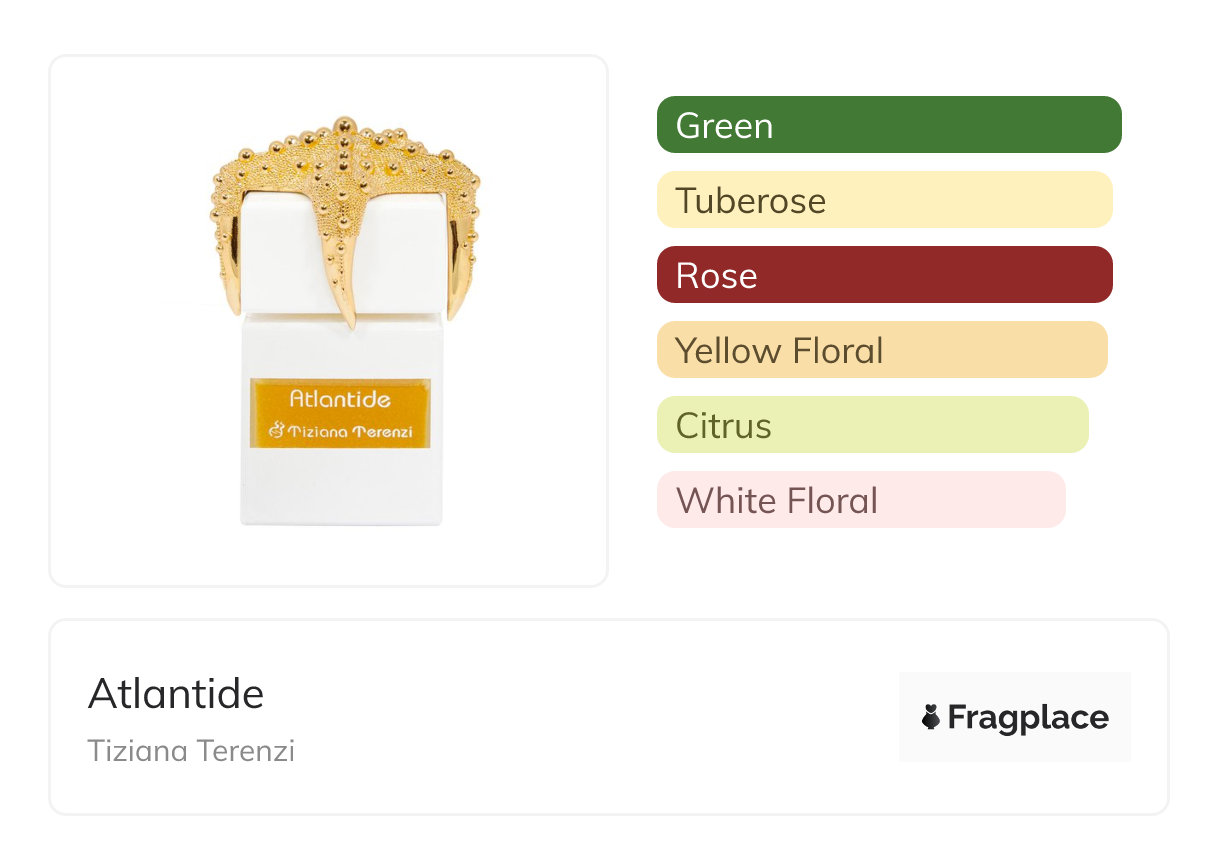Click the gold starfish bottle cap
The width and height of the screenshot is (1218, 864).
pos(344,160)
